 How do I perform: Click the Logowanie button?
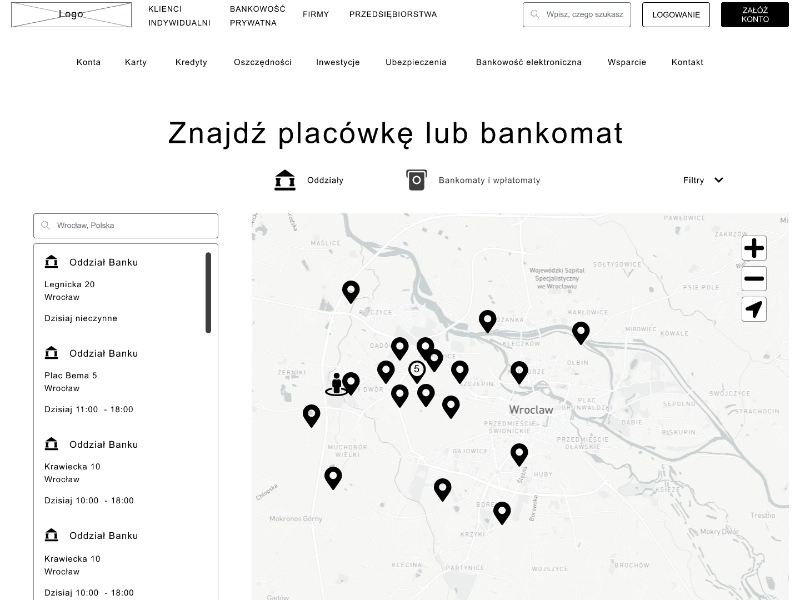[x=676, y=15]
